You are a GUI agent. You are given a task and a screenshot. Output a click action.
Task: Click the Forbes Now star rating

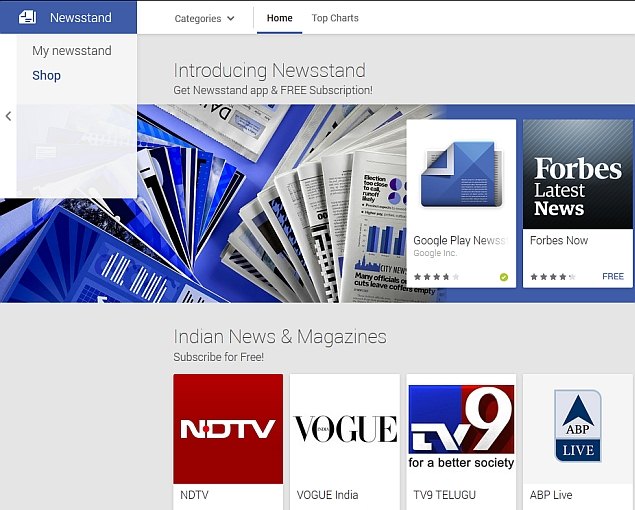click(x=553, y=277)
